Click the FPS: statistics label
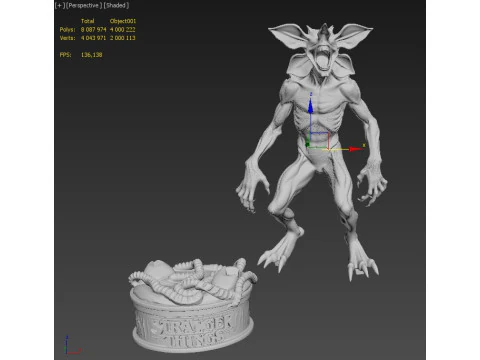Viewport: 480px width, 360px height. (x=65, y=55)
